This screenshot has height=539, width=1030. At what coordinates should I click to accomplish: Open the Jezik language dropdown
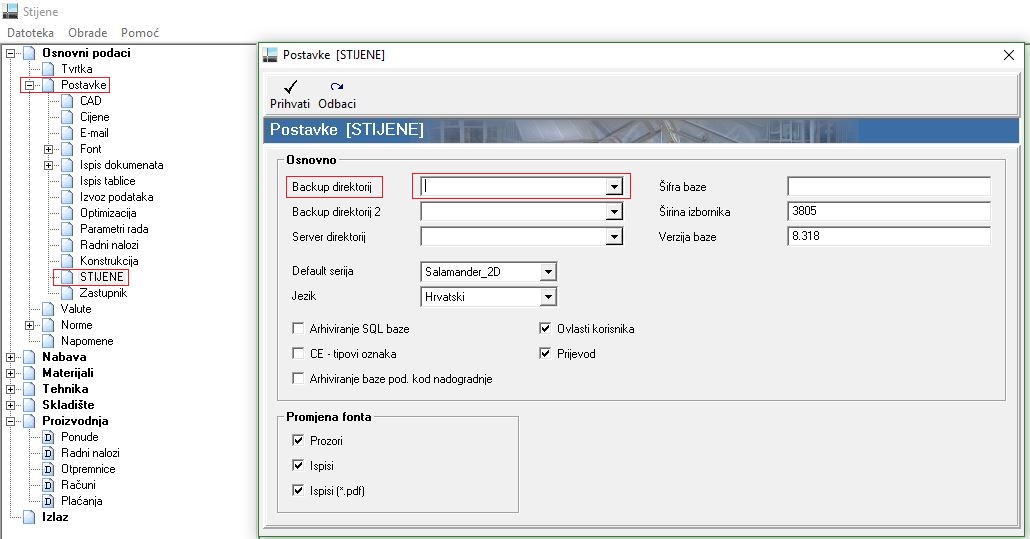(x=548, y=297)
